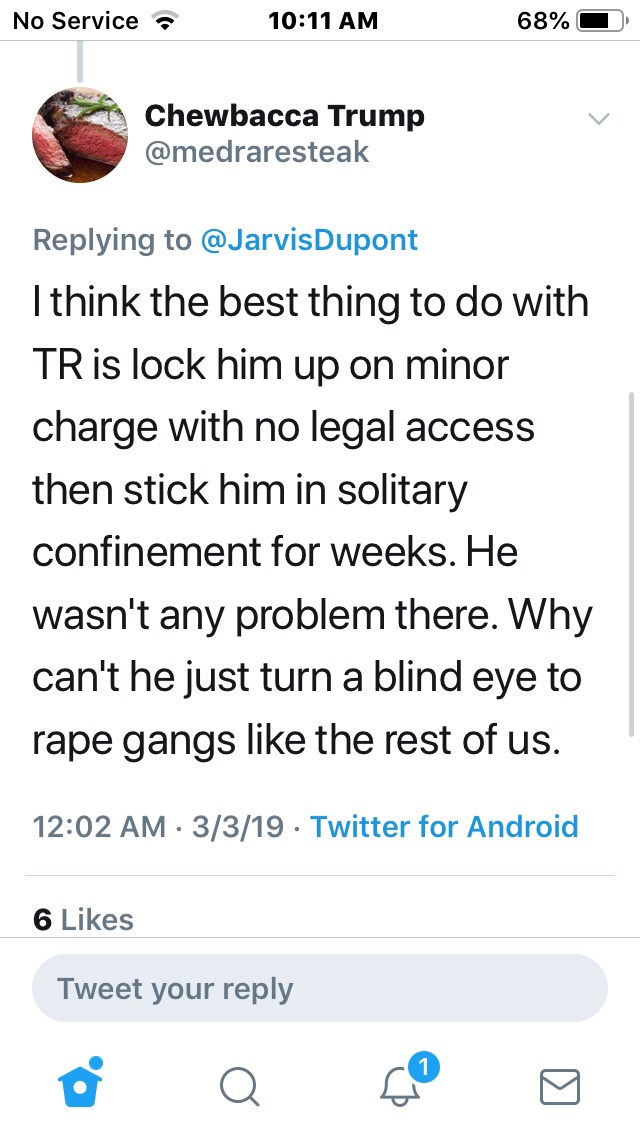Open Chewbacca Trump display name
Viewport: 640px width, 1136px height.
285,116
